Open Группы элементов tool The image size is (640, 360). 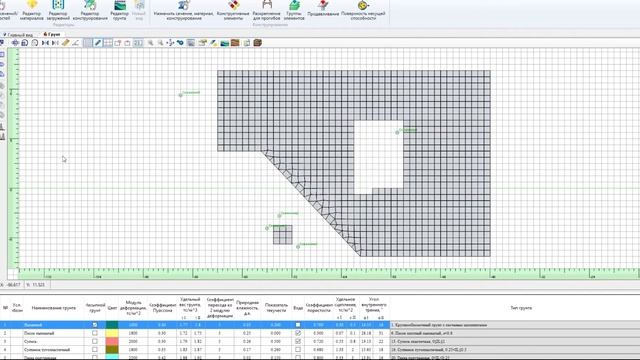tap(294, 10)
